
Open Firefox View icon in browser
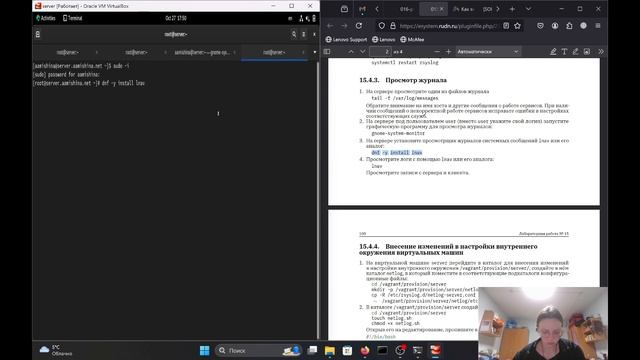344,9
